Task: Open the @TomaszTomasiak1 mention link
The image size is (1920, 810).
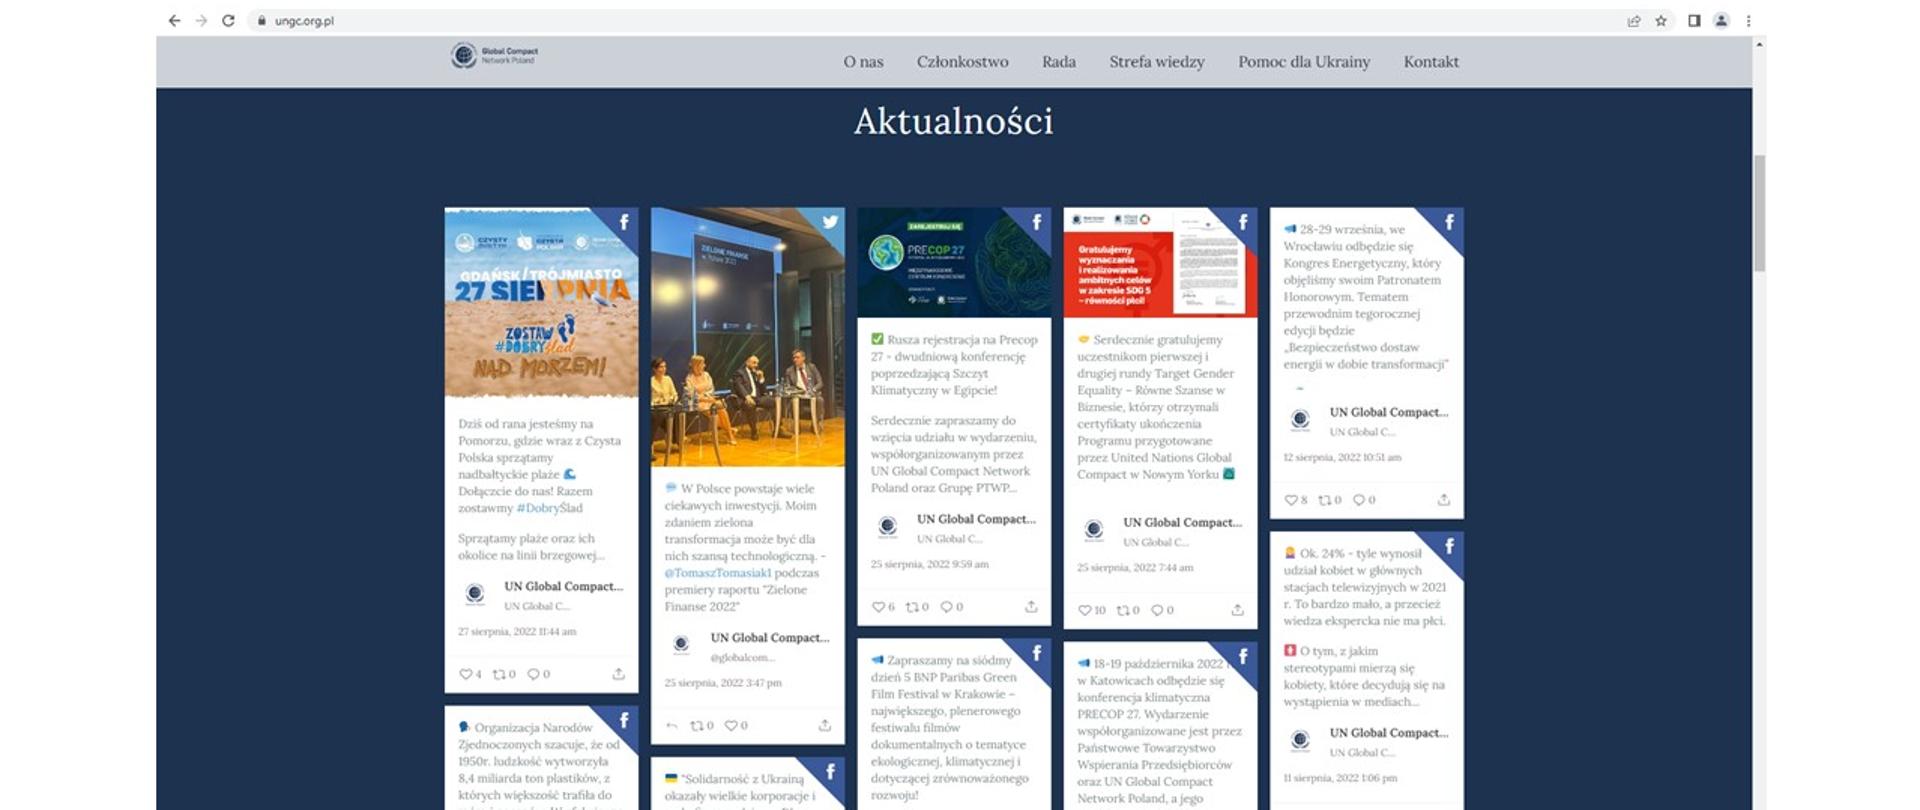Action: pos(718,573)
